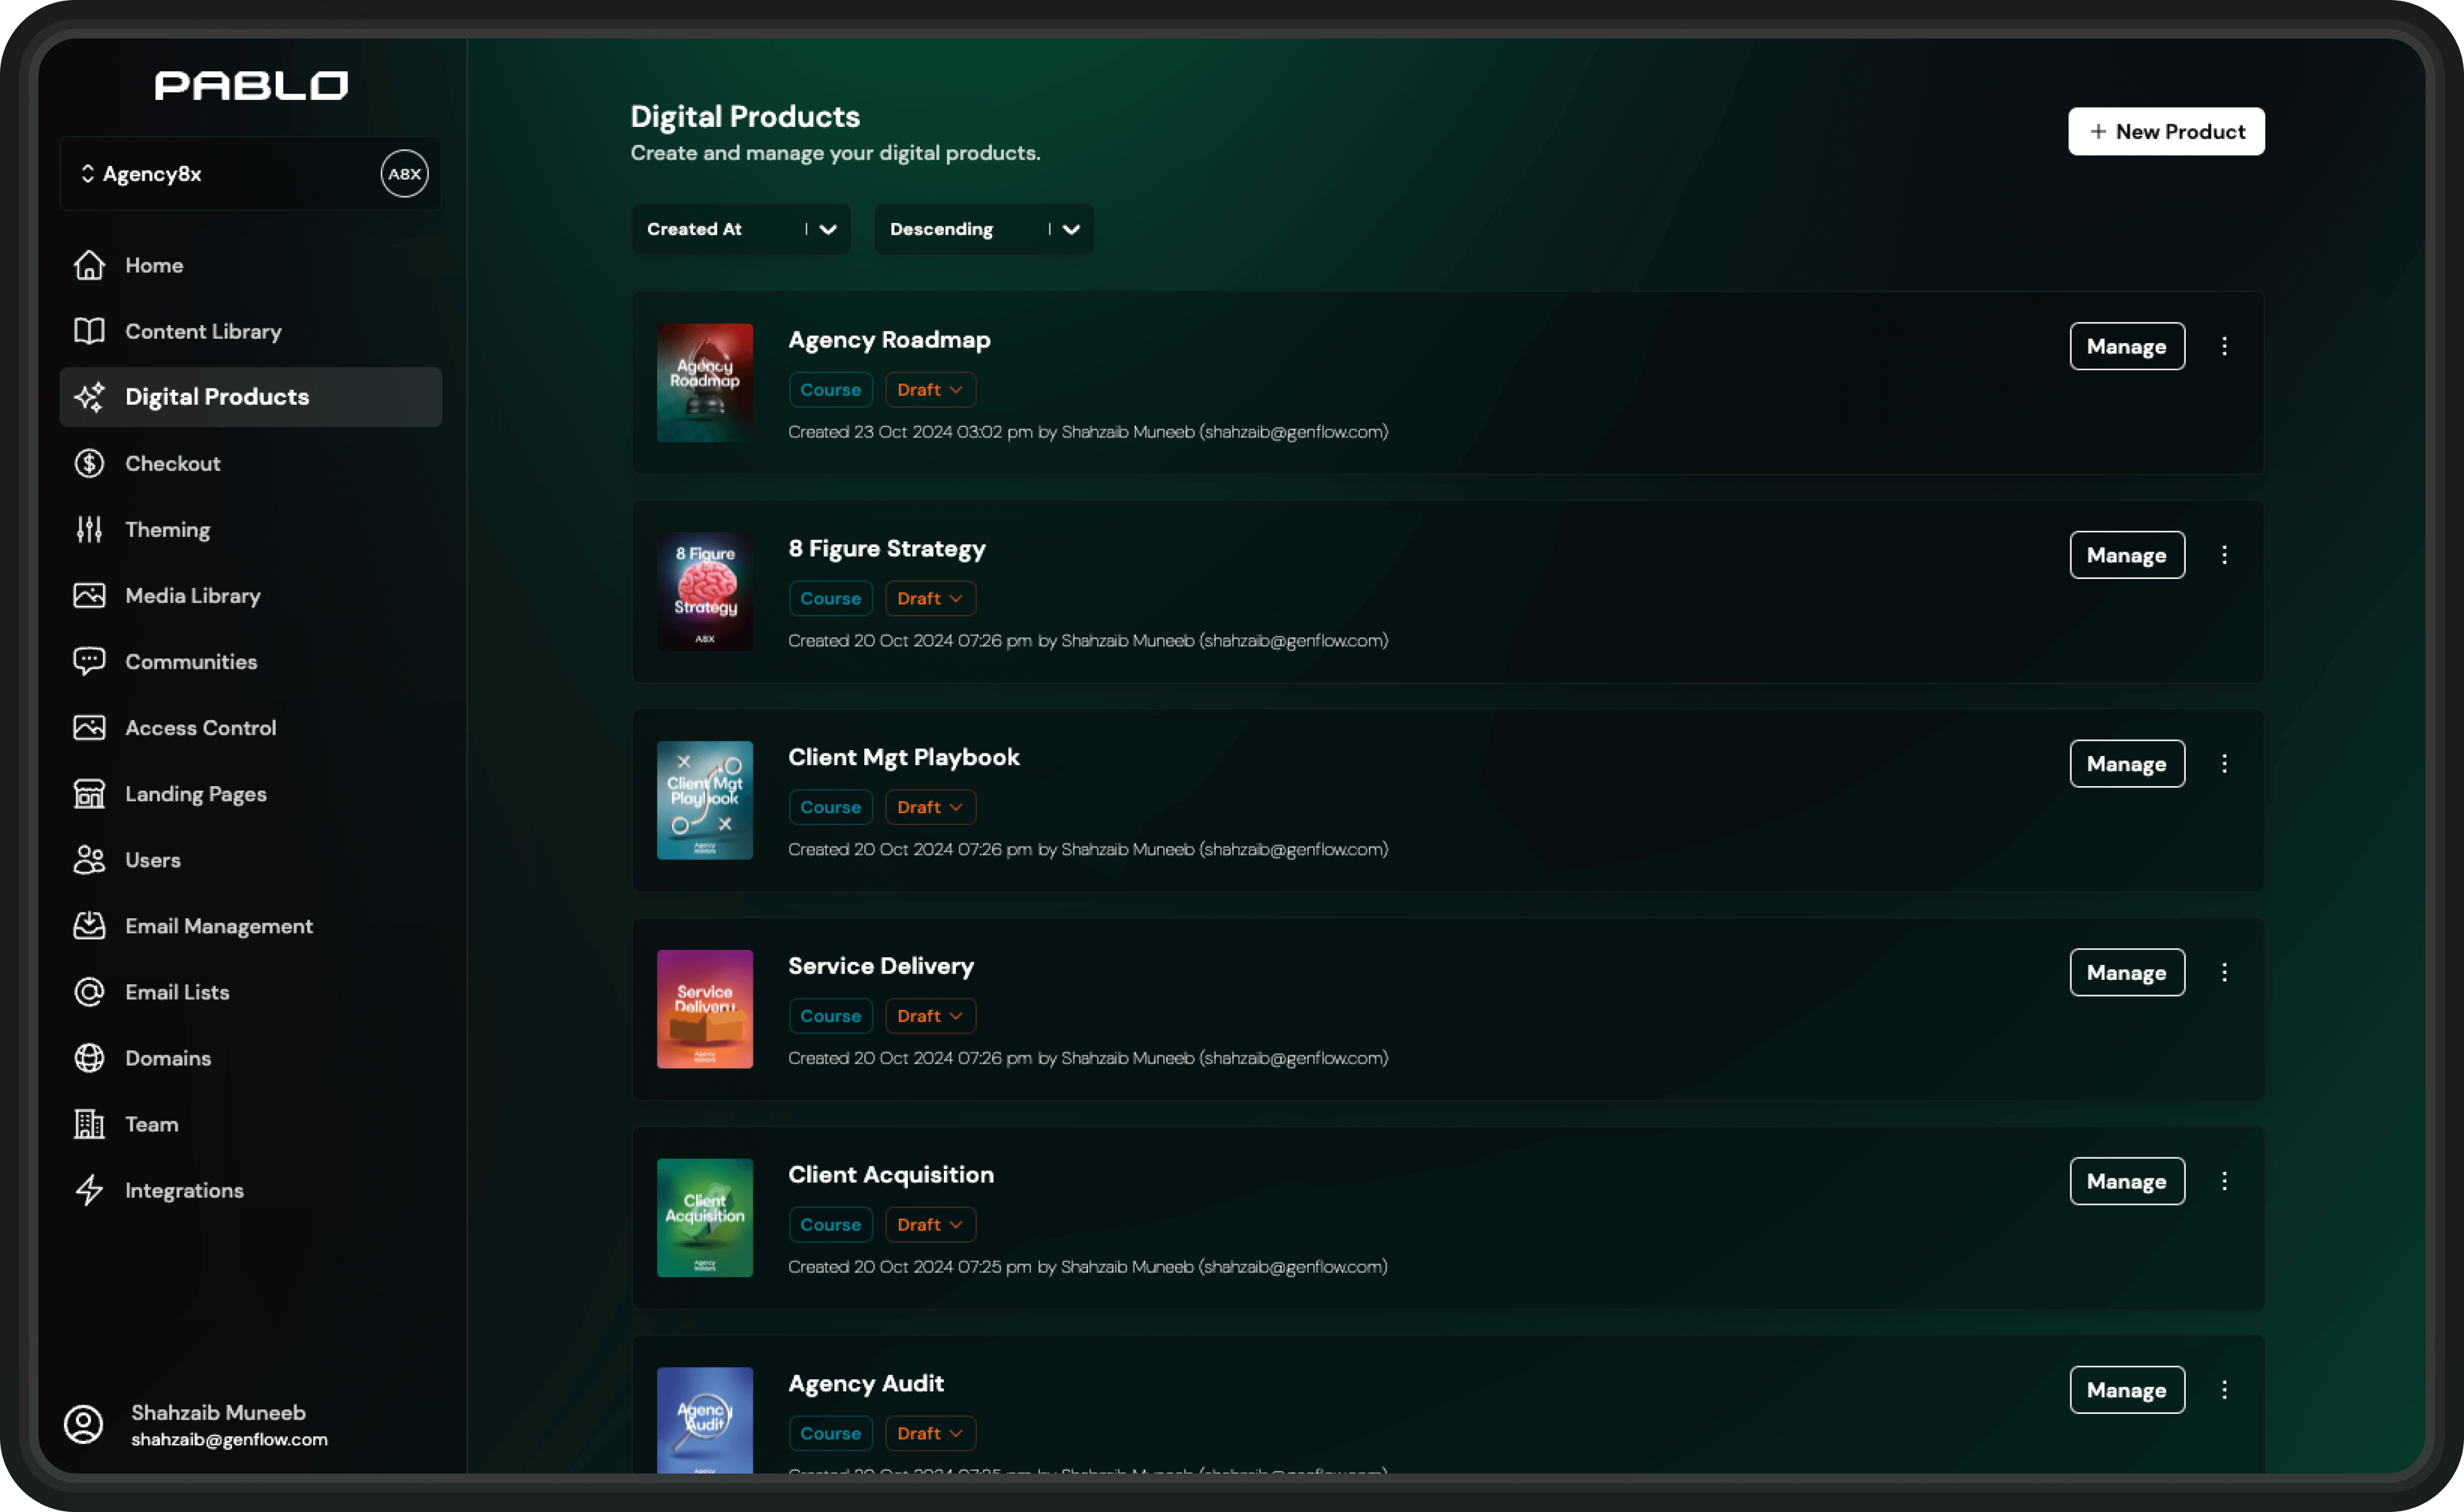This screenshot has width=2464, height=1512.
Task: Open Theming sliders icon
Action: click(89, 529)
